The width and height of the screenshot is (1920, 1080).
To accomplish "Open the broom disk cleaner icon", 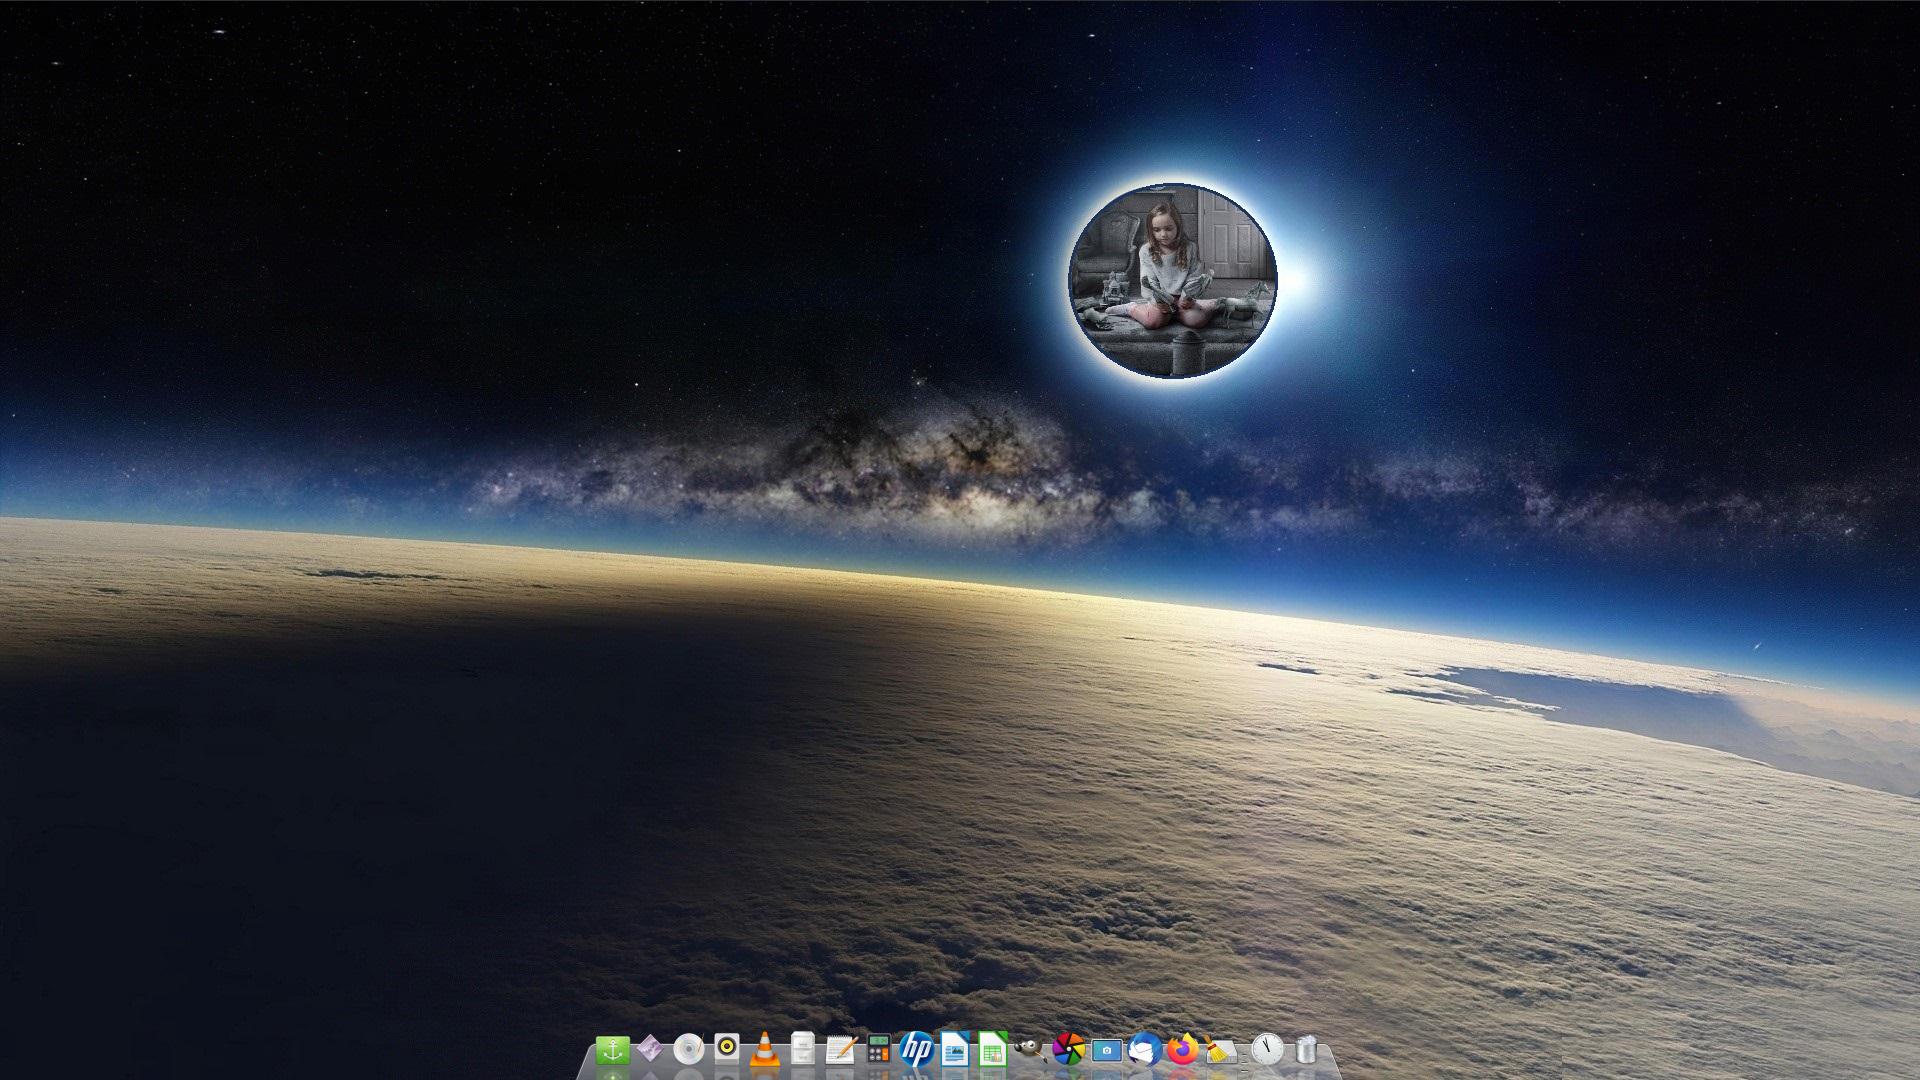I will point(1221,1050).
